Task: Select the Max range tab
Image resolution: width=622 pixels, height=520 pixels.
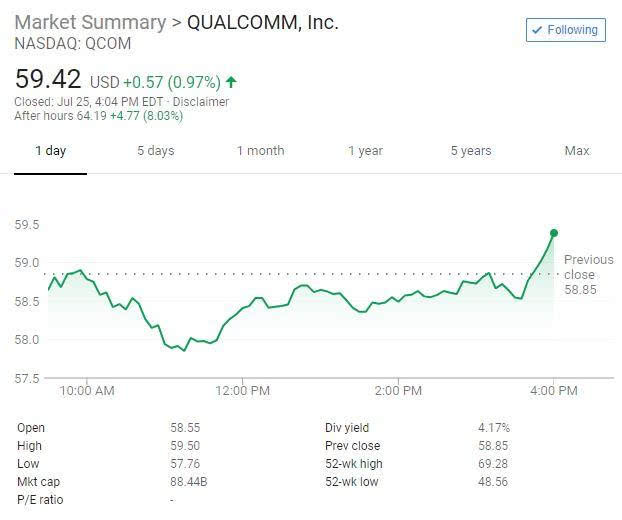Action: tap(577, 151)
